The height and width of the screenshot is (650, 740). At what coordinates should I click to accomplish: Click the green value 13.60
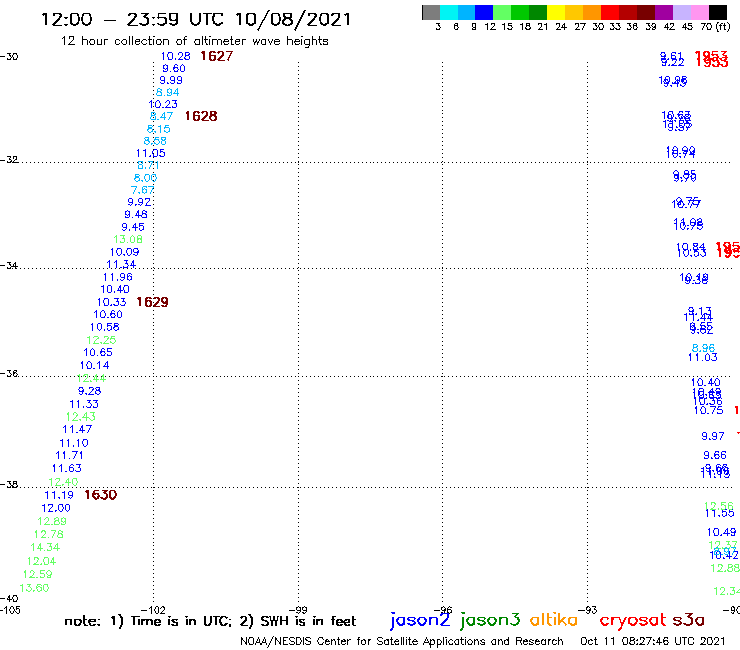(x=34, y=588)
